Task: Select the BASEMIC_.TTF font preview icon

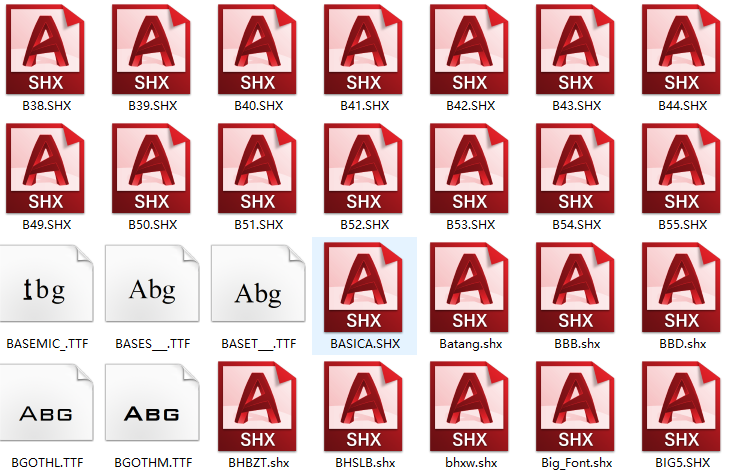Action: click(x=46, y=283)
